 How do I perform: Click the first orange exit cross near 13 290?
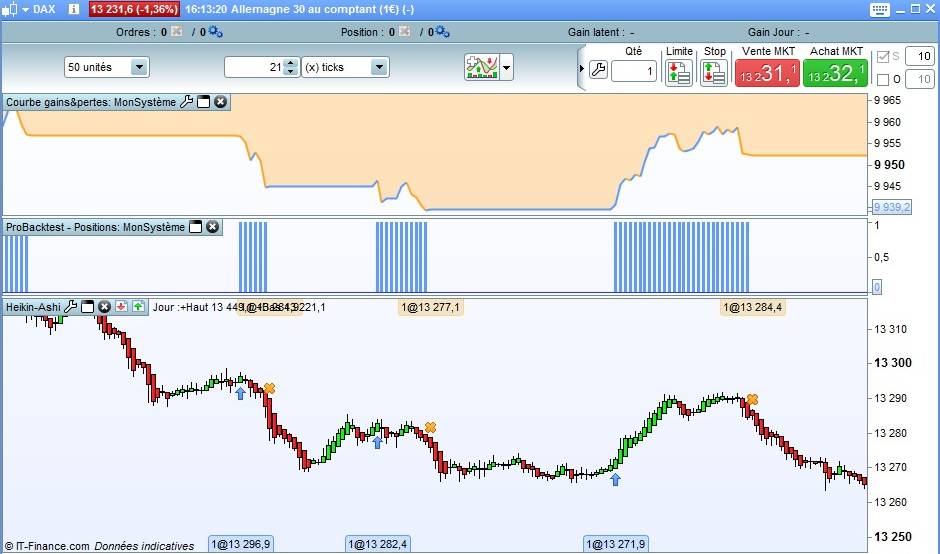pos(269,389)
